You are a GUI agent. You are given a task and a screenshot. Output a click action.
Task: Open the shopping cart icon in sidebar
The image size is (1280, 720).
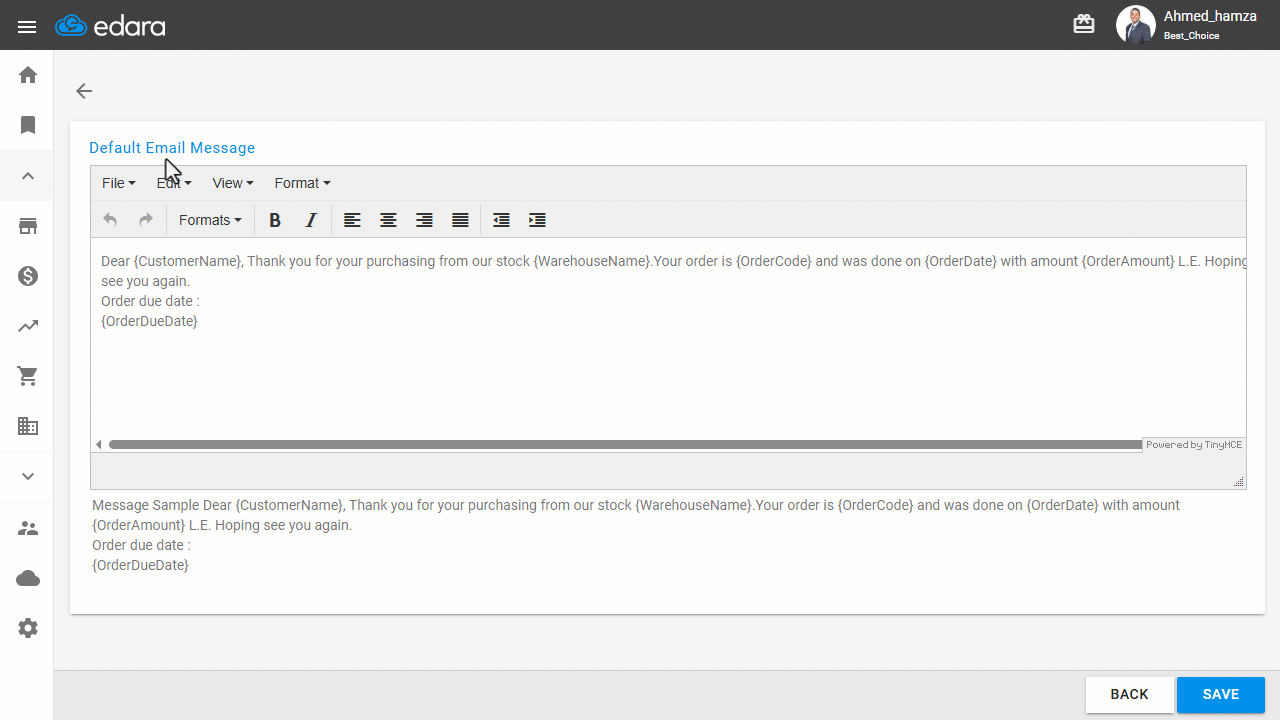coord(28,376)
